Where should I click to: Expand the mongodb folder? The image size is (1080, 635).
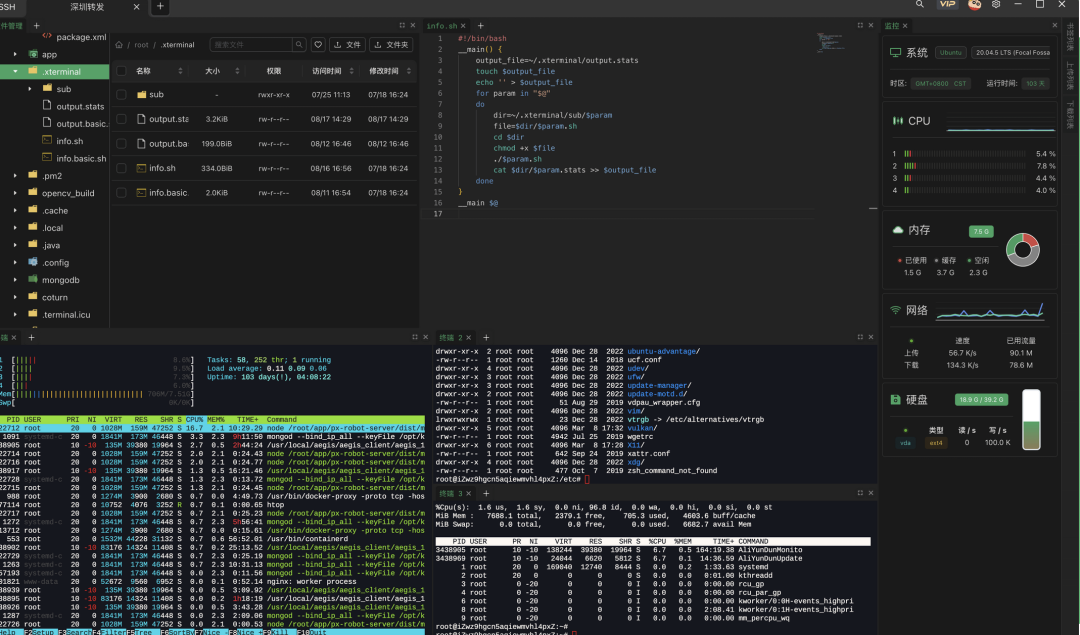[x=15, y=280]
